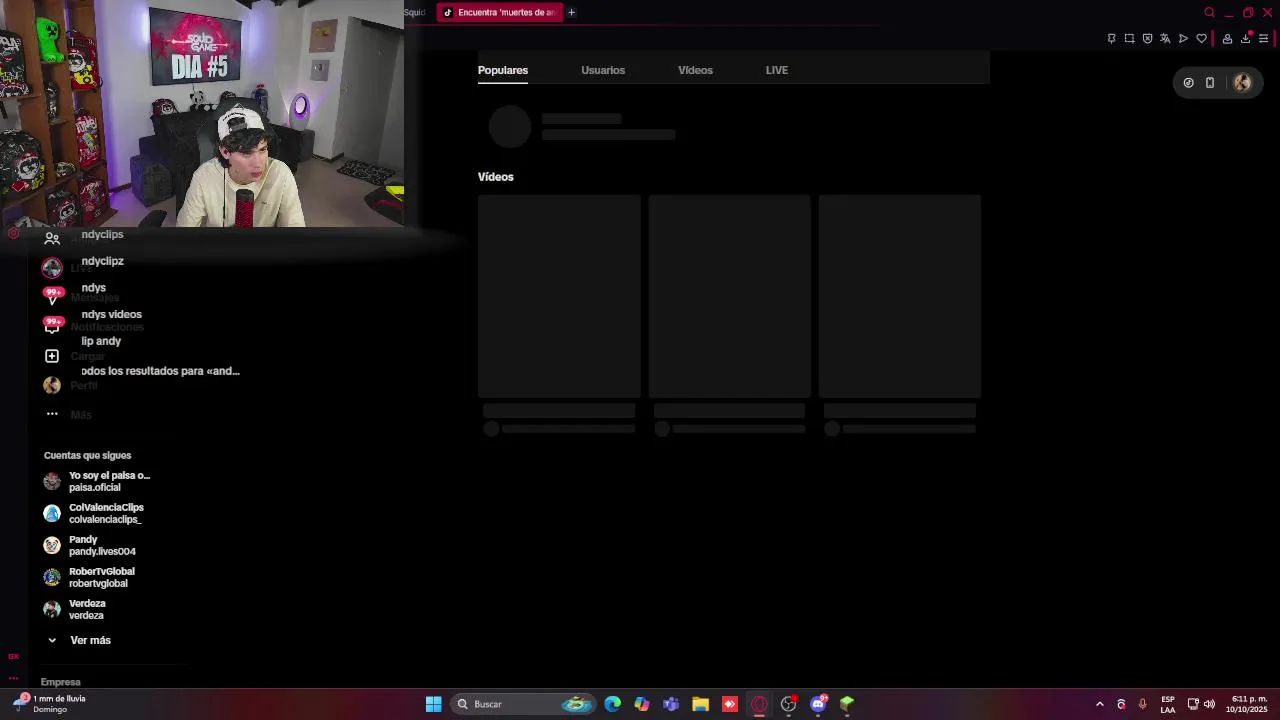Open the Verdeza followed account

click(75, 609)
